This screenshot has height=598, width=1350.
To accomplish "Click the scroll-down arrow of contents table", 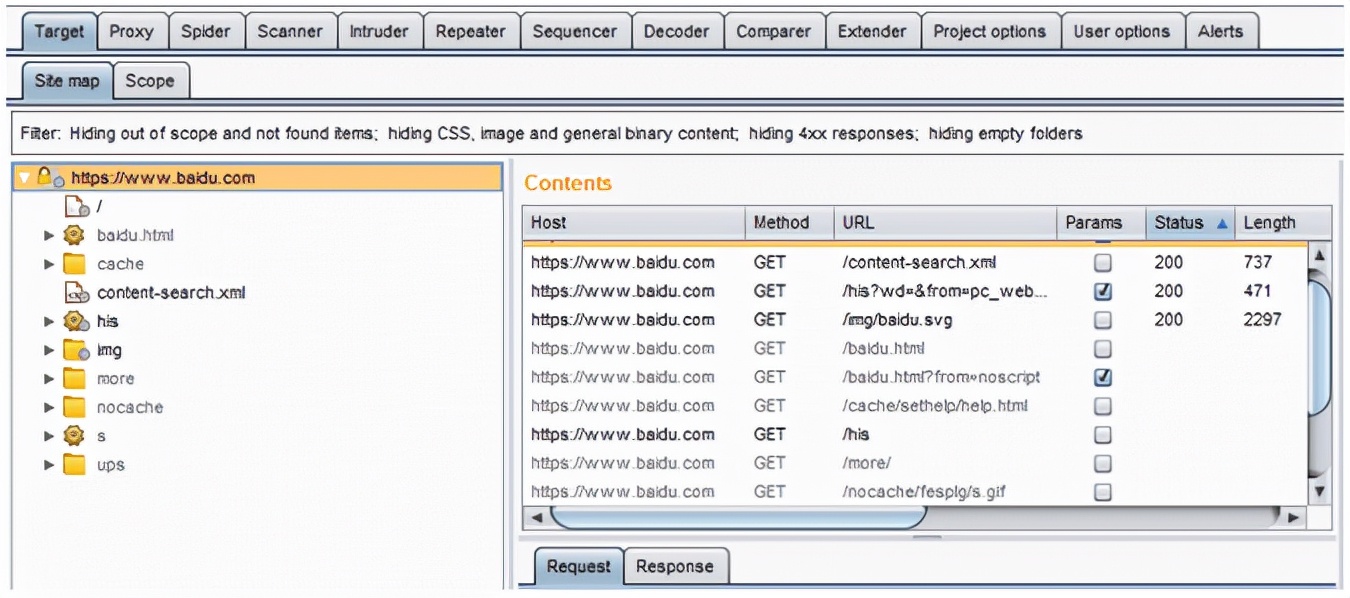I will 1319,491.
